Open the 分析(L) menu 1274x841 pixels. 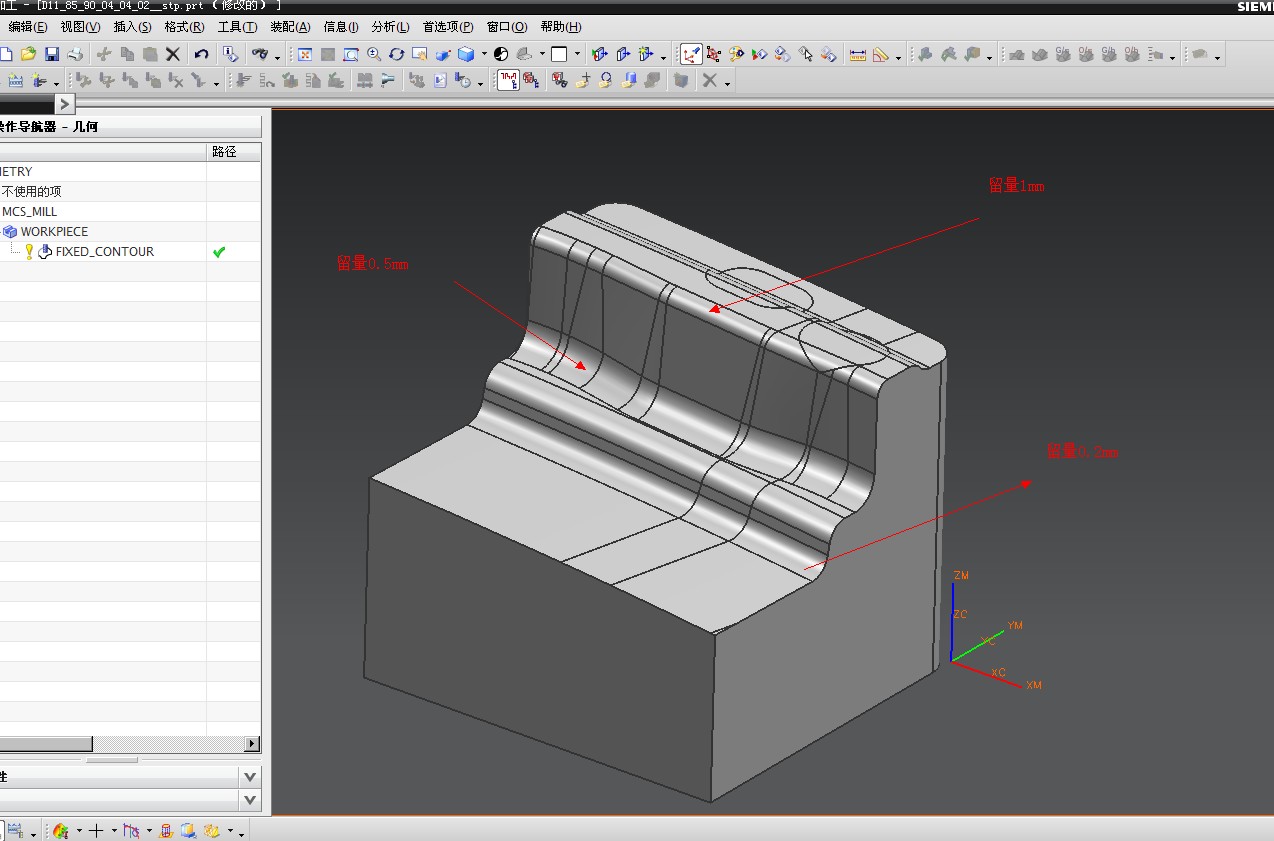click(x=390, y=27)
